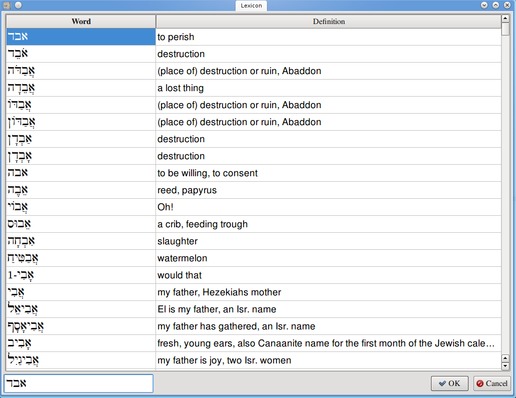This screenshot has width=516, height=398.
Task: Click the window menu icon in title bar
Action: [x=7, y=5]
